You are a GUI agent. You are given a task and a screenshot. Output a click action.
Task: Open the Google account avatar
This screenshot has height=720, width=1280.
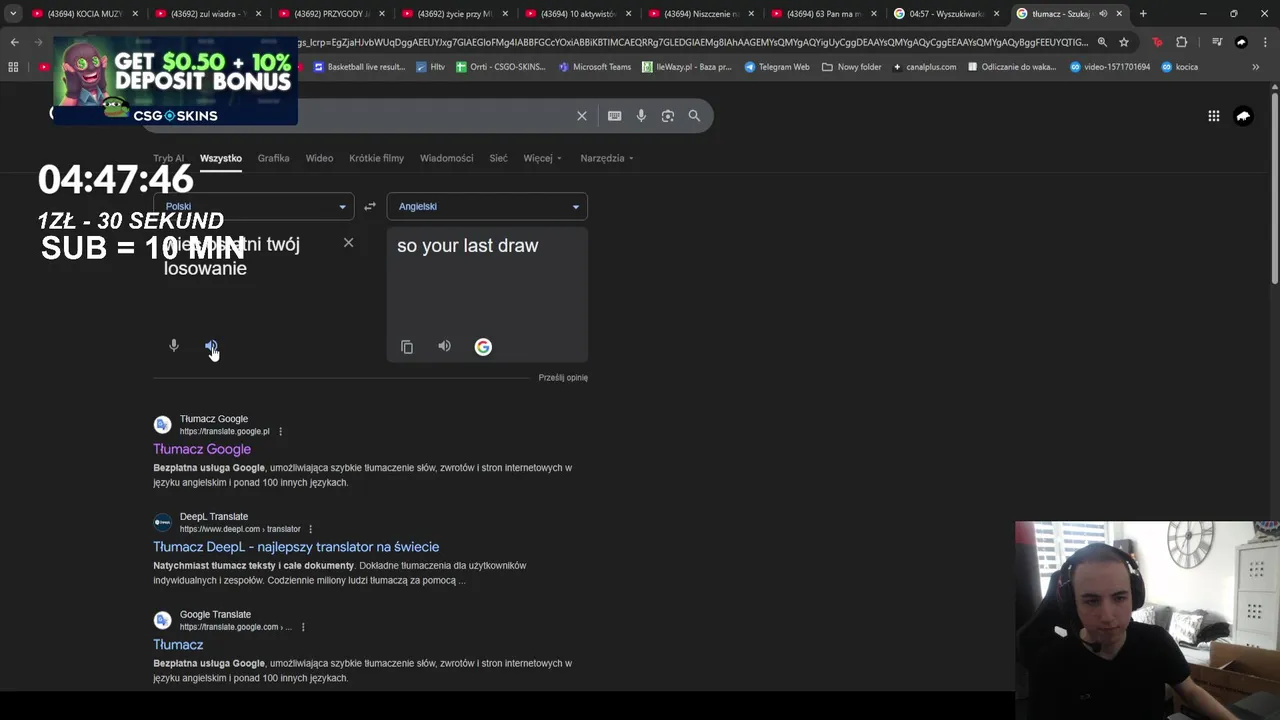tap(1243, 116)
